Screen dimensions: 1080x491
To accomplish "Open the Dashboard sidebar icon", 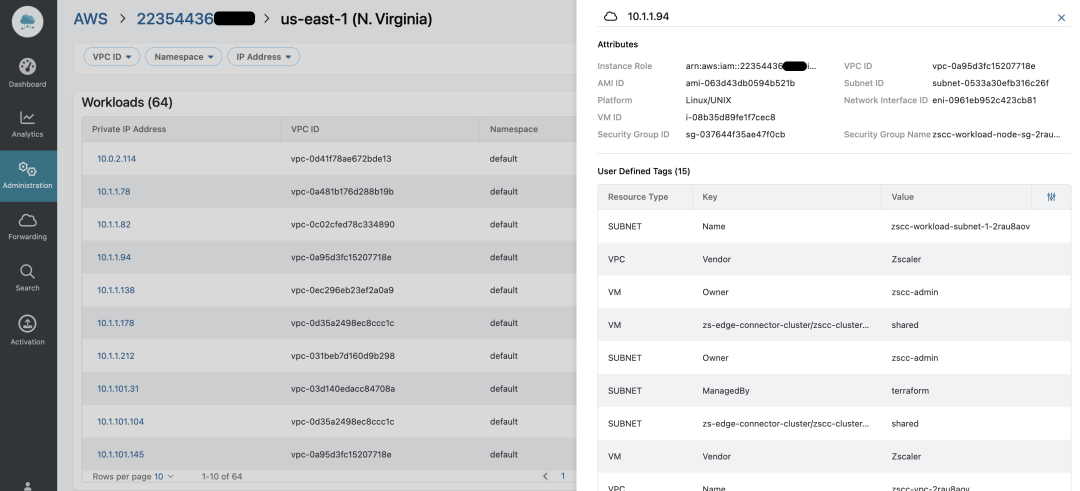I will pos(28,67).
